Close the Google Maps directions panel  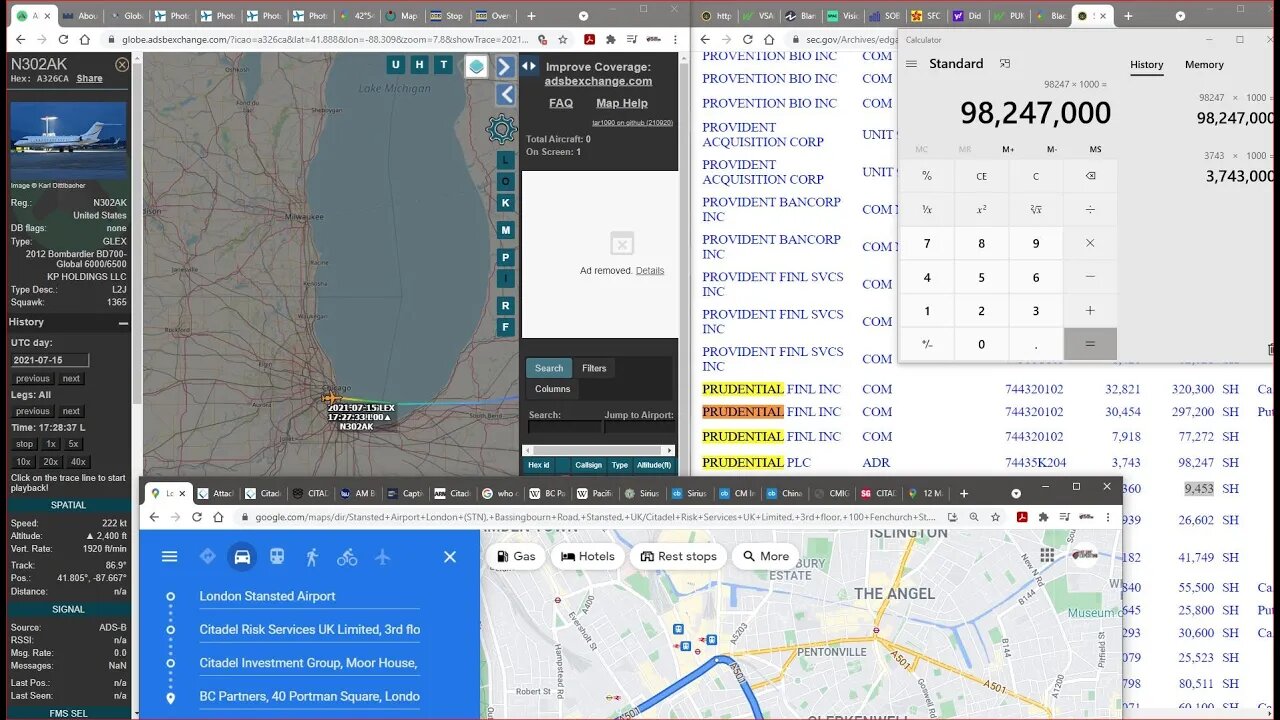[x=450, y=557]
